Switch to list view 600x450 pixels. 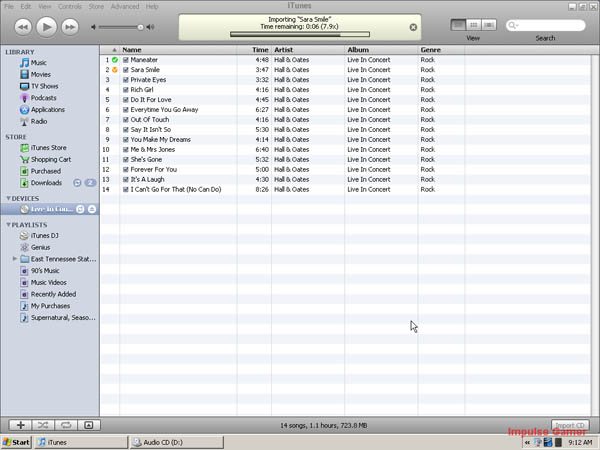pyautogui.click(x=458, y=25)
